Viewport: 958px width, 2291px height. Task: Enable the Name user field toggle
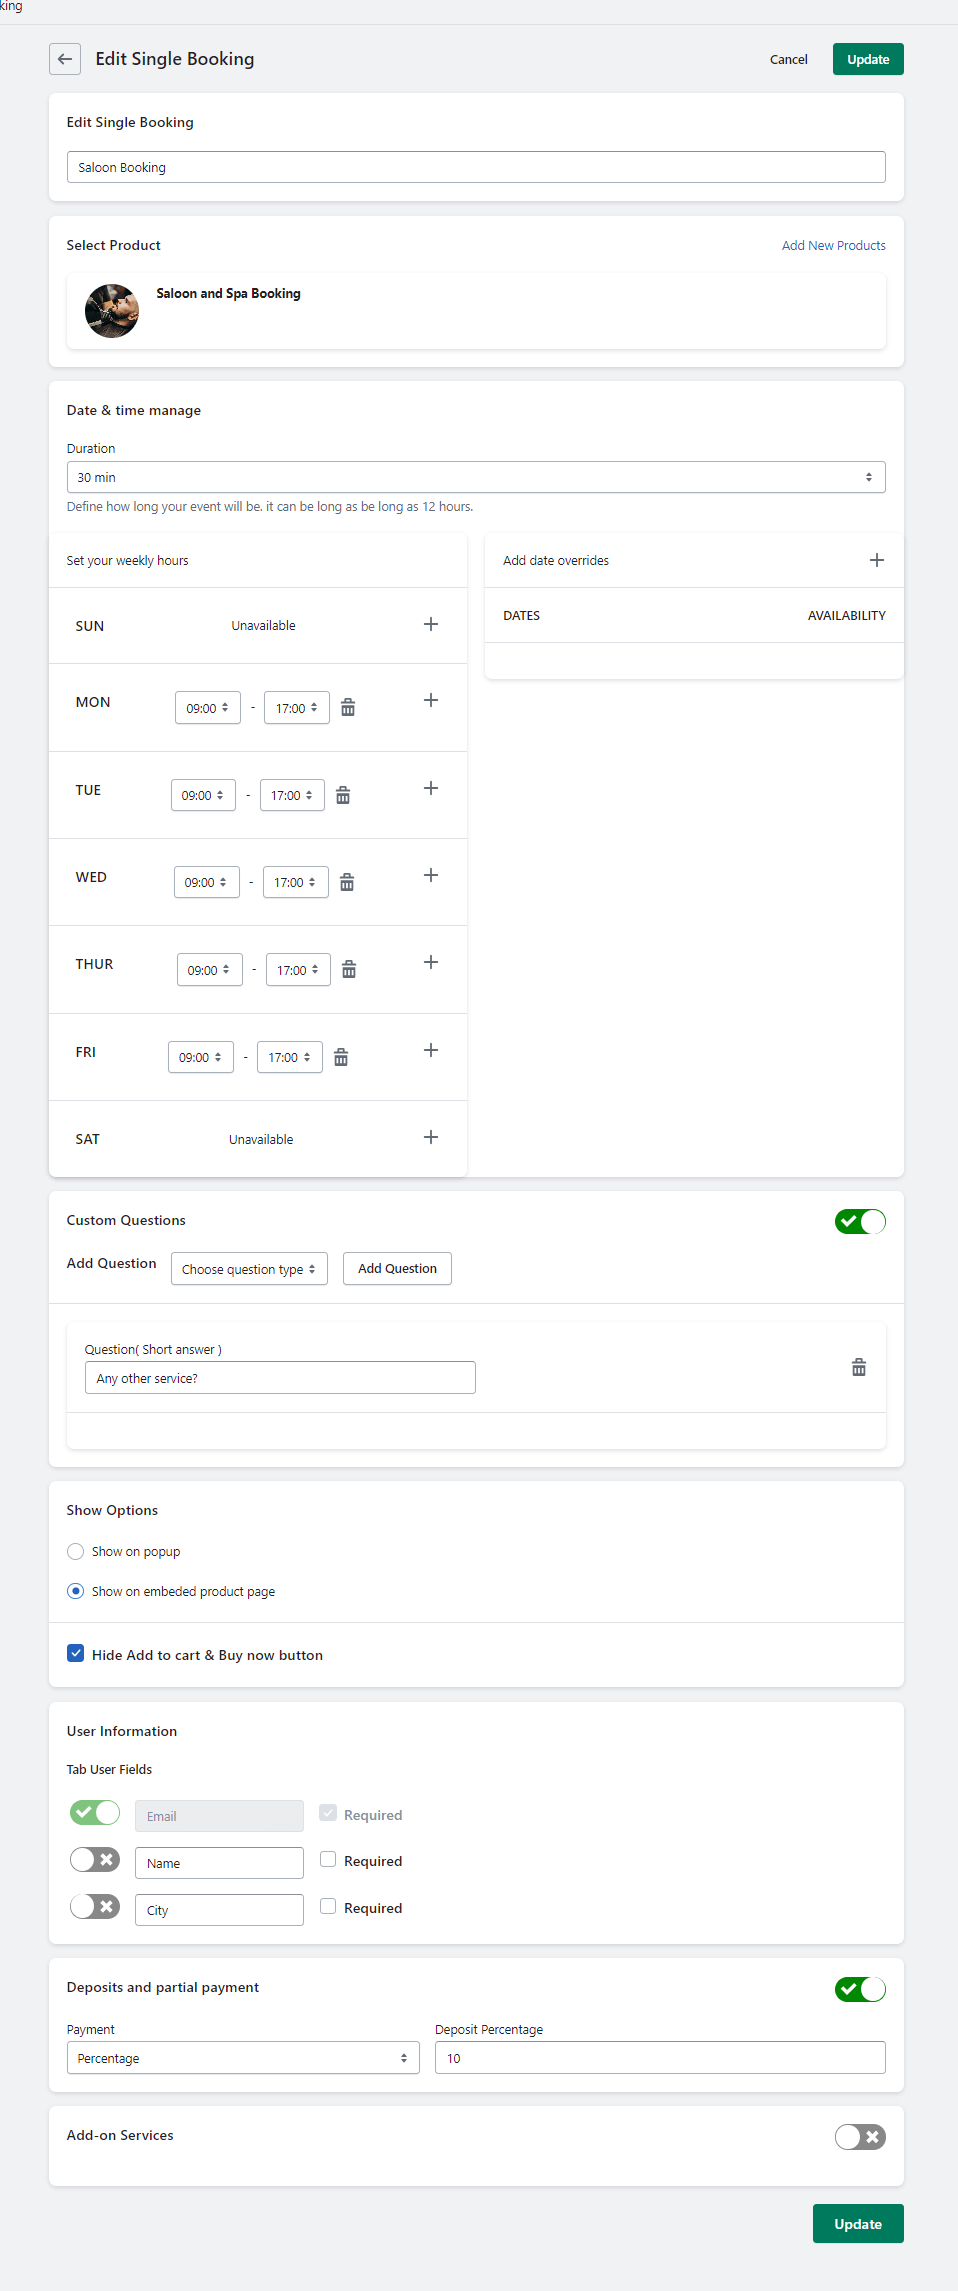95,1859
